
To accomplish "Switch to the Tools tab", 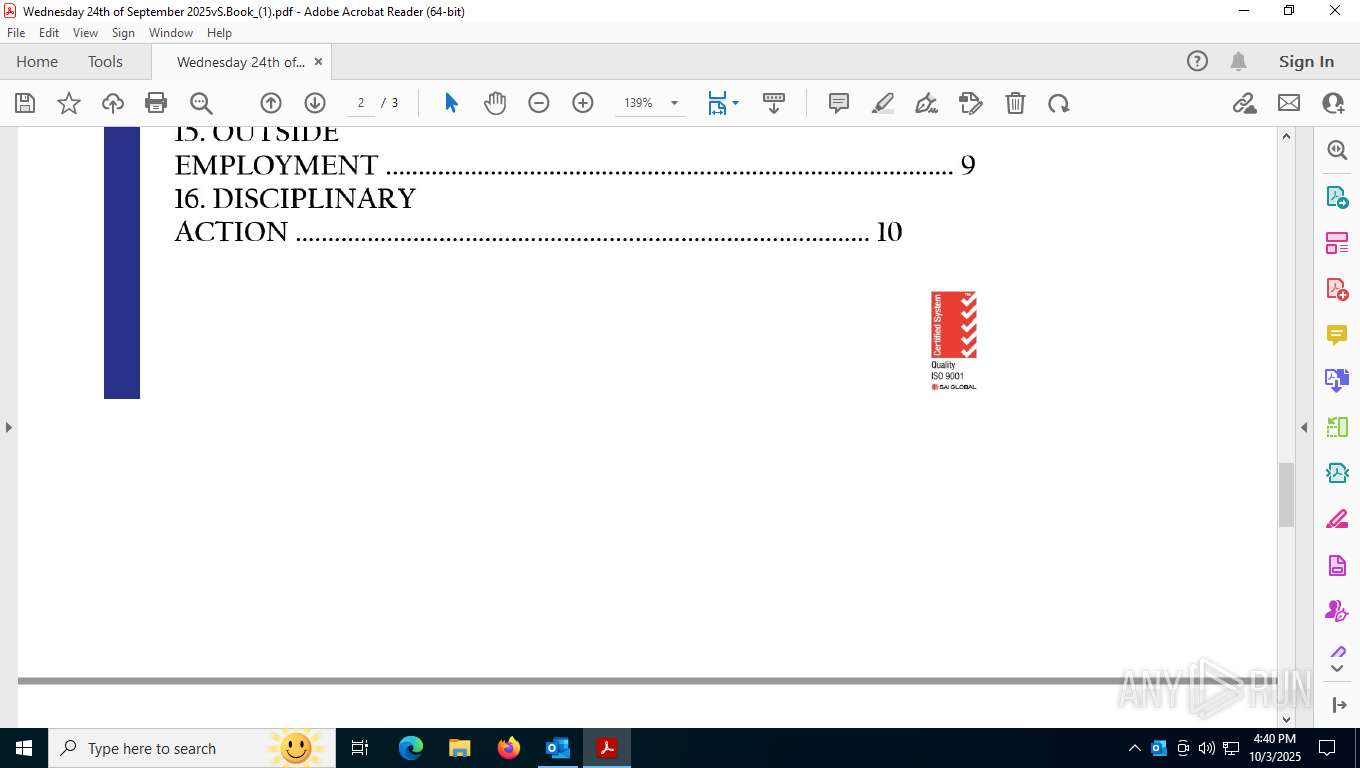I will click(105, 61).
